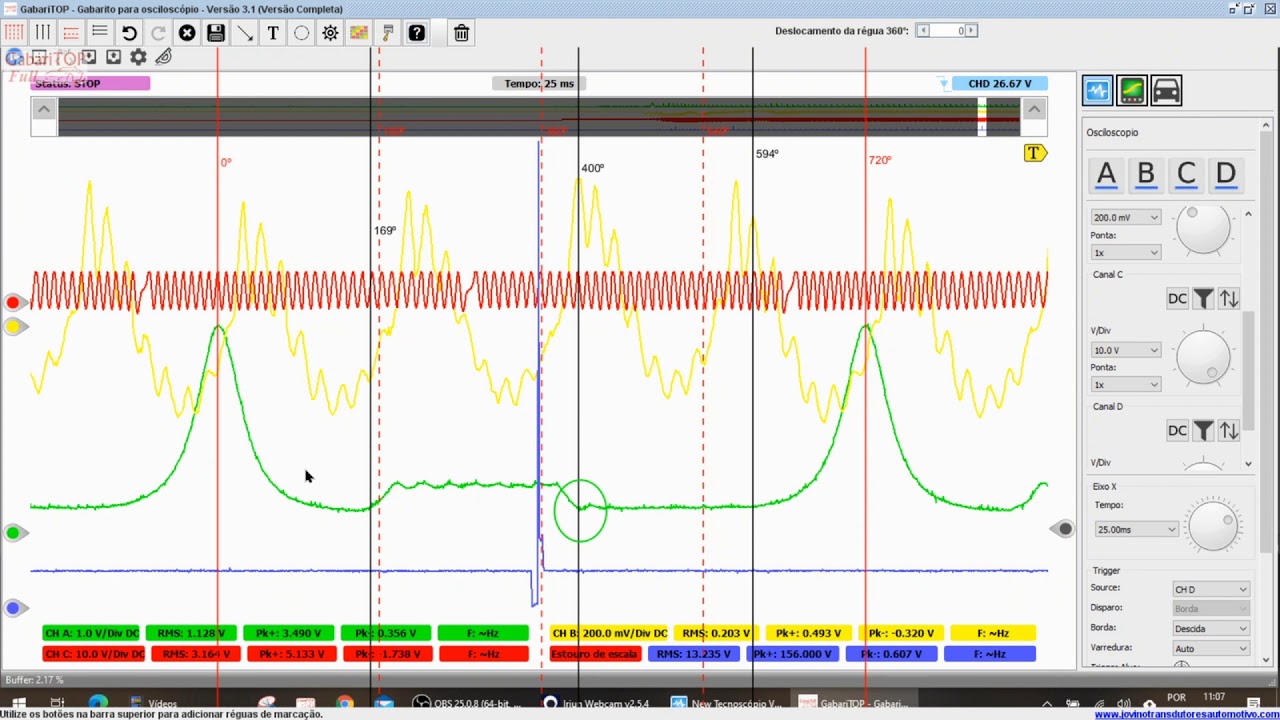
Task: Select the arrow drawing tool
Action: 244,33
